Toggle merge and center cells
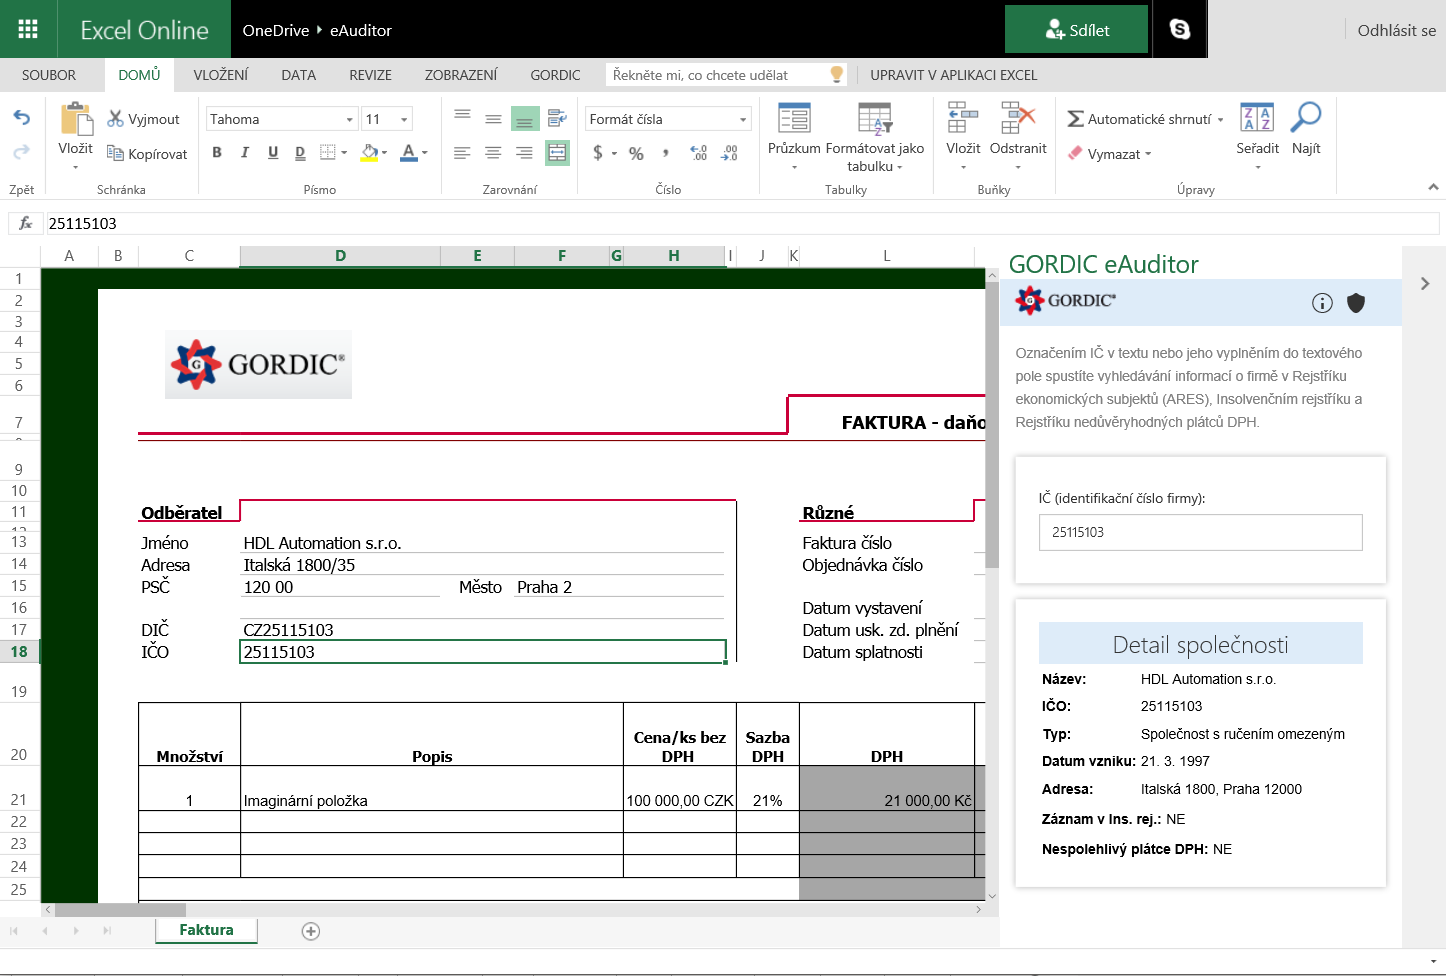1446x976 pixels. click(557, 152)
